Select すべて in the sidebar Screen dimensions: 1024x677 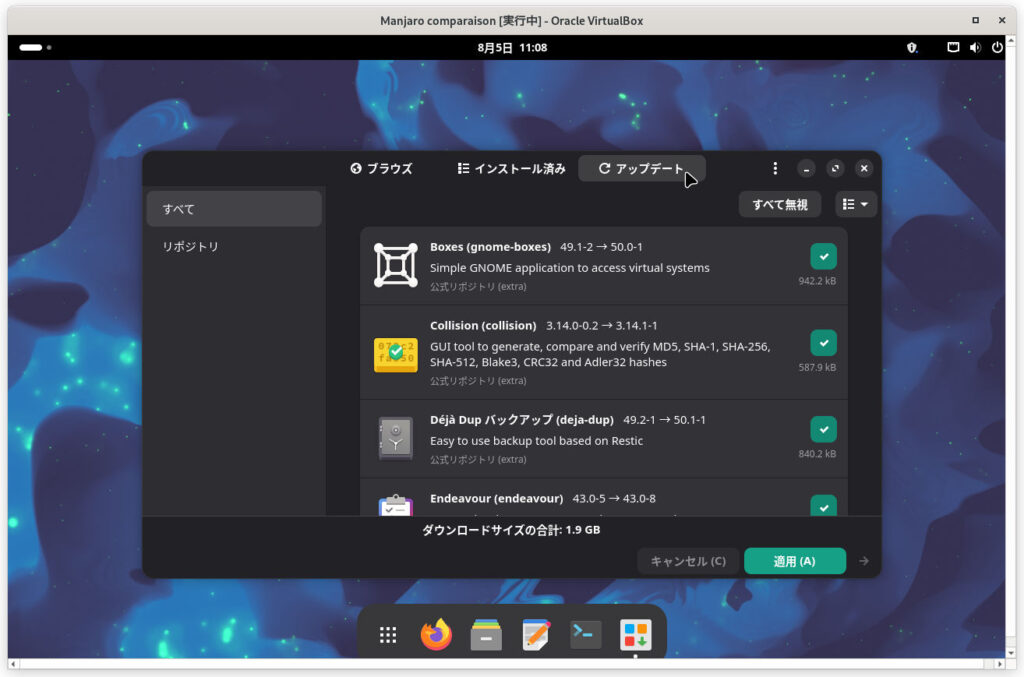pyautogui.click(x=234, y=209)
